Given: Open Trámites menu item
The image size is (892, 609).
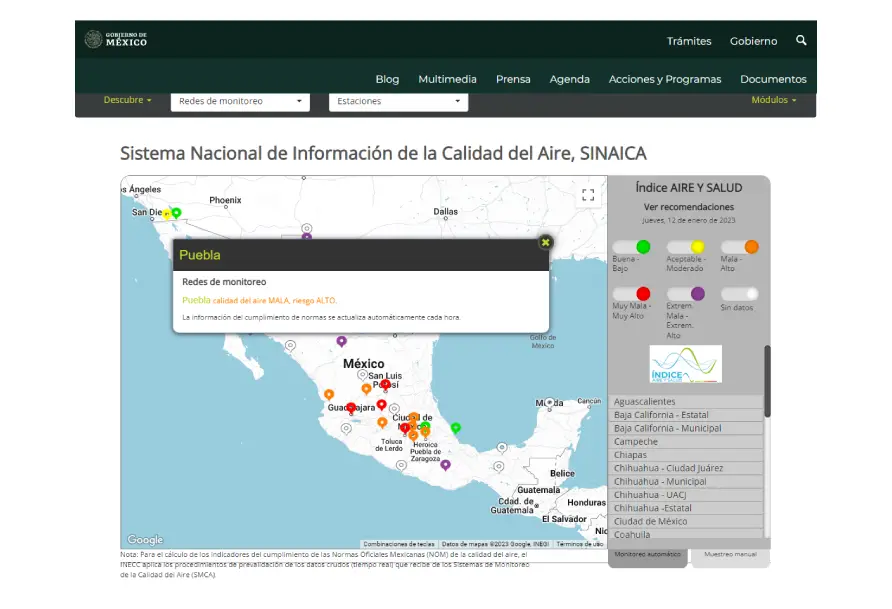Looking at the screenshot, I should 689,41.
